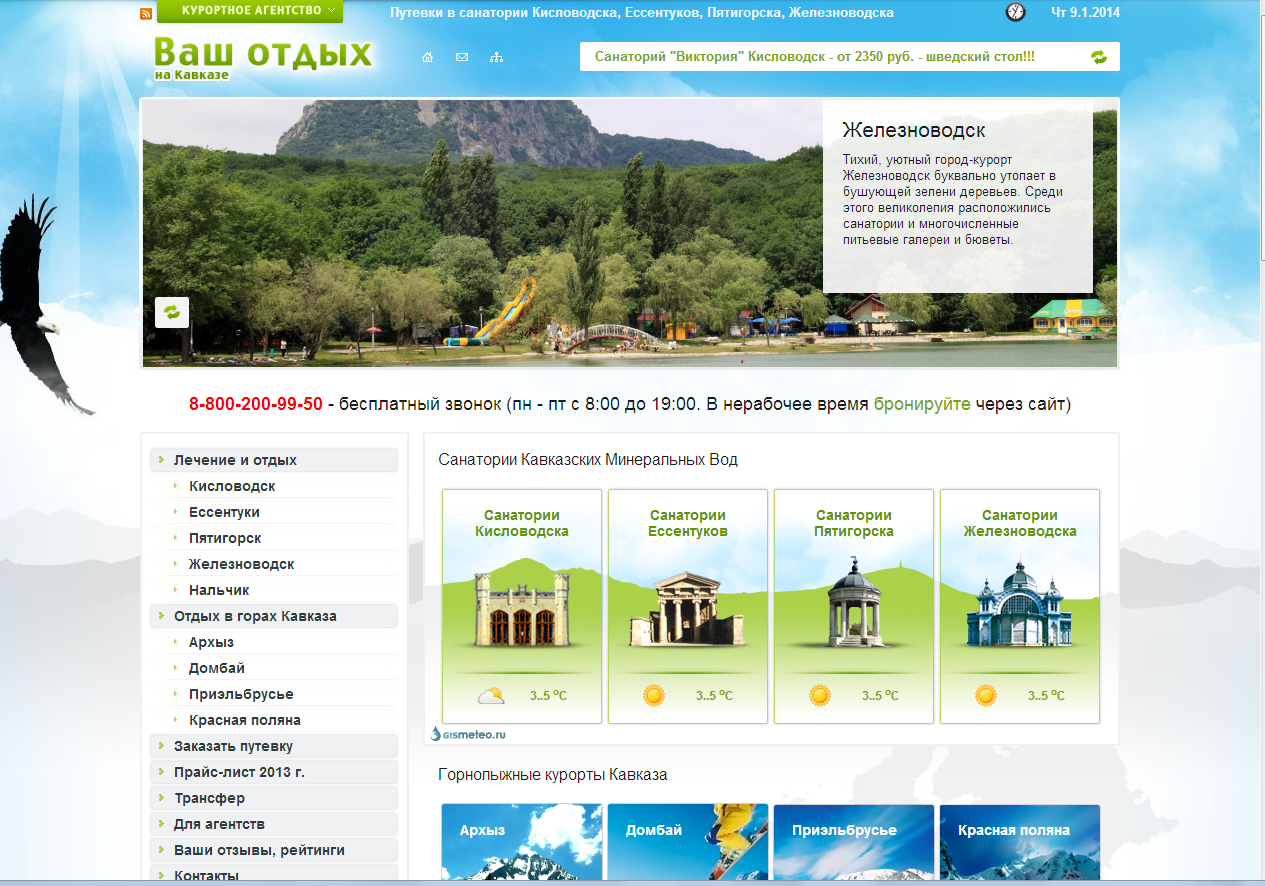Open the sitemap icon
1265x886 pixels.
tap(496, 57)
